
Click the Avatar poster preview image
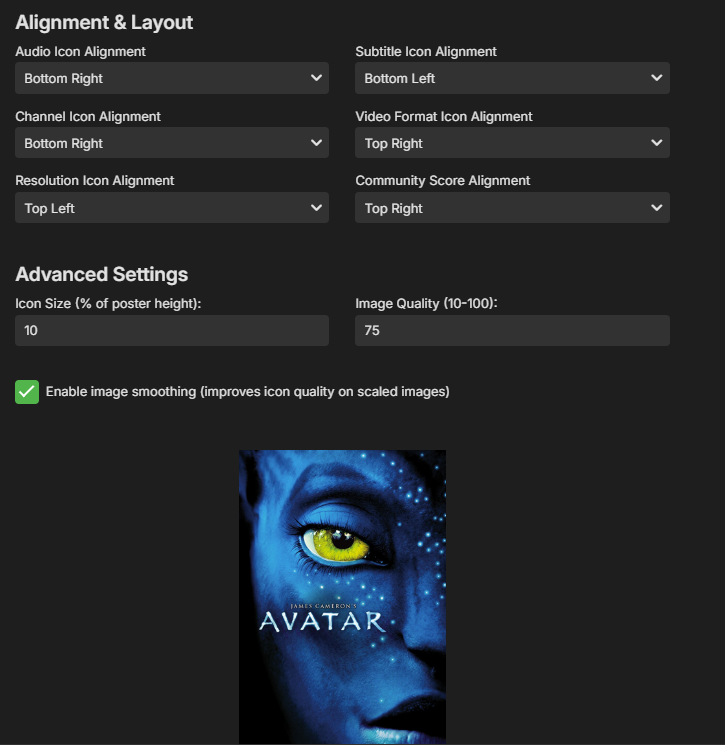342,597
